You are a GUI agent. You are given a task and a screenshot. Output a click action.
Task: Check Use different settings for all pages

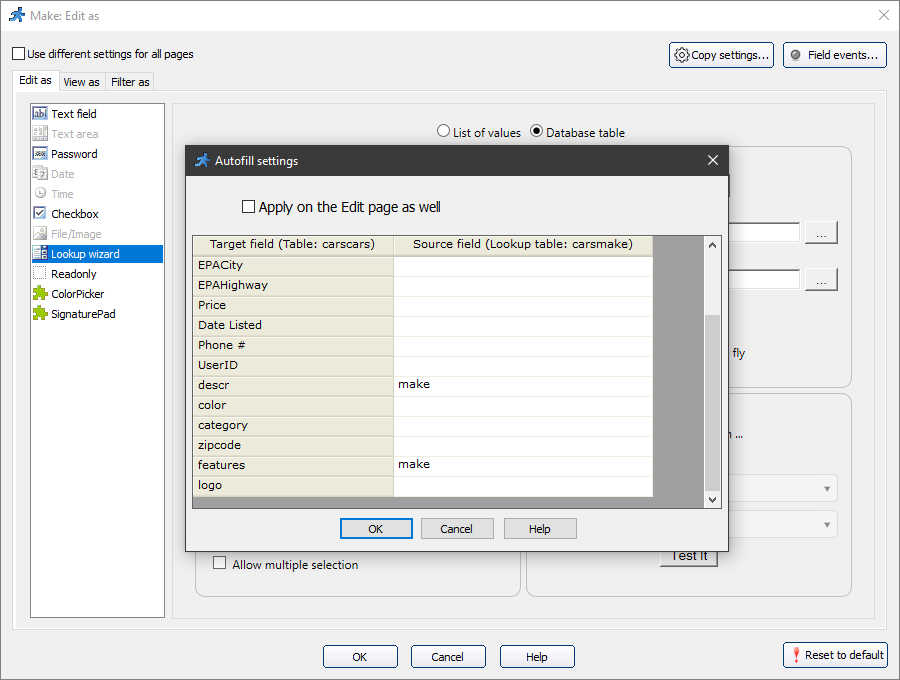16,53
